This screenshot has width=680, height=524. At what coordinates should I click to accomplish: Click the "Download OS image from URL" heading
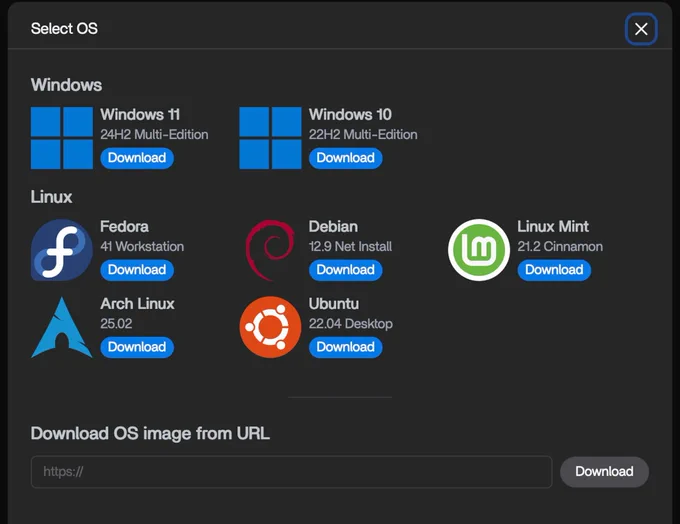[x=150, y=433]
